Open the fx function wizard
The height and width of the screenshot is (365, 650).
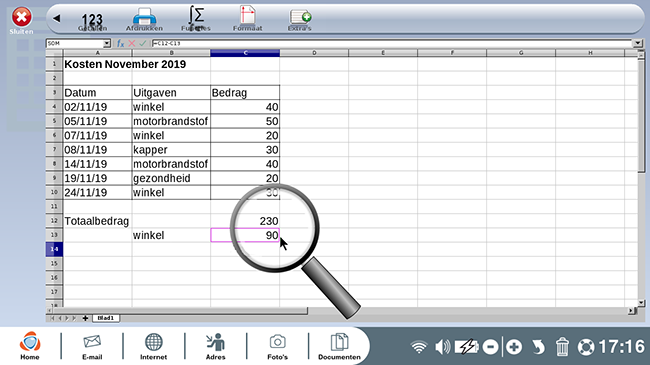120,43
